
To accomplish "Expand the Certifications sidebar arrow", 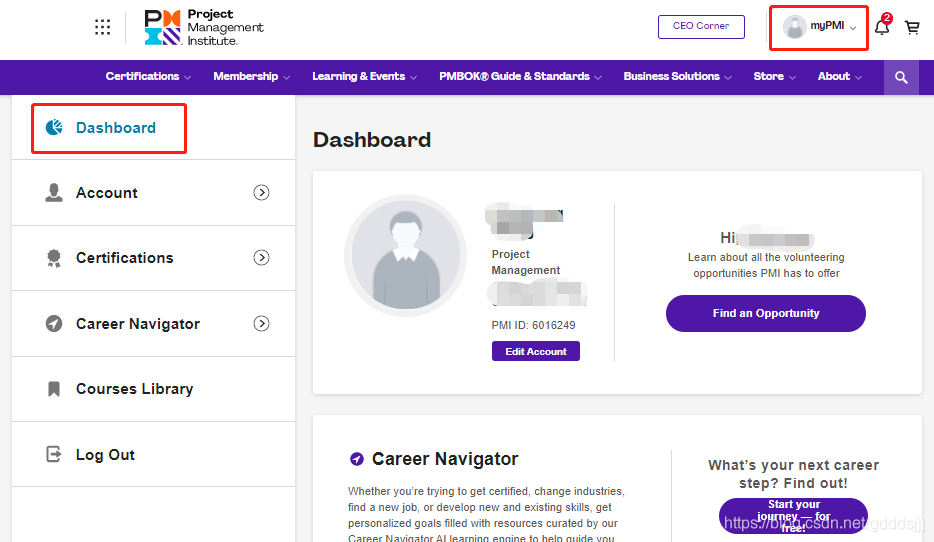I will pyautogui.click(x=261, y=257).
